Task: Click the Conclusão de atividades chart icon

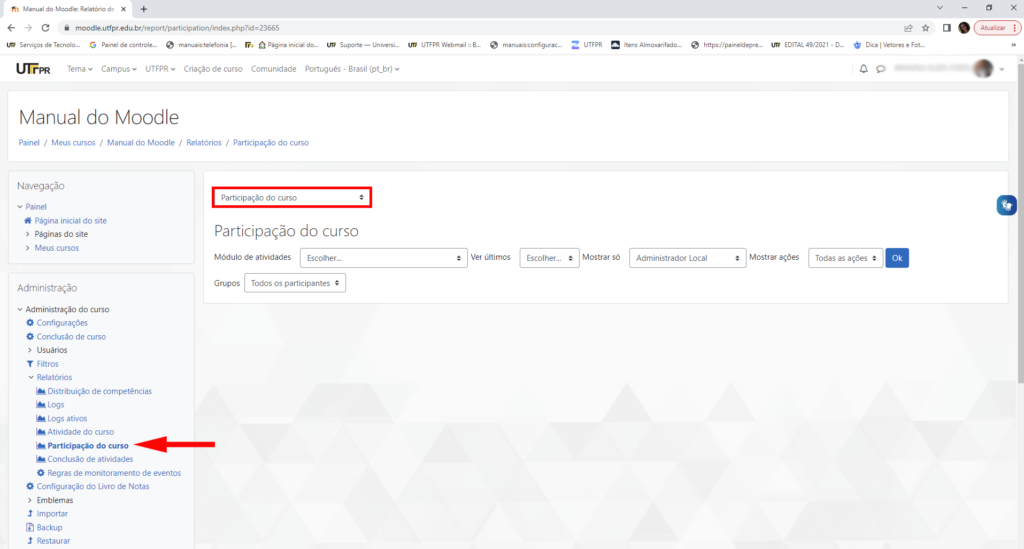Action: pos(40,459)
